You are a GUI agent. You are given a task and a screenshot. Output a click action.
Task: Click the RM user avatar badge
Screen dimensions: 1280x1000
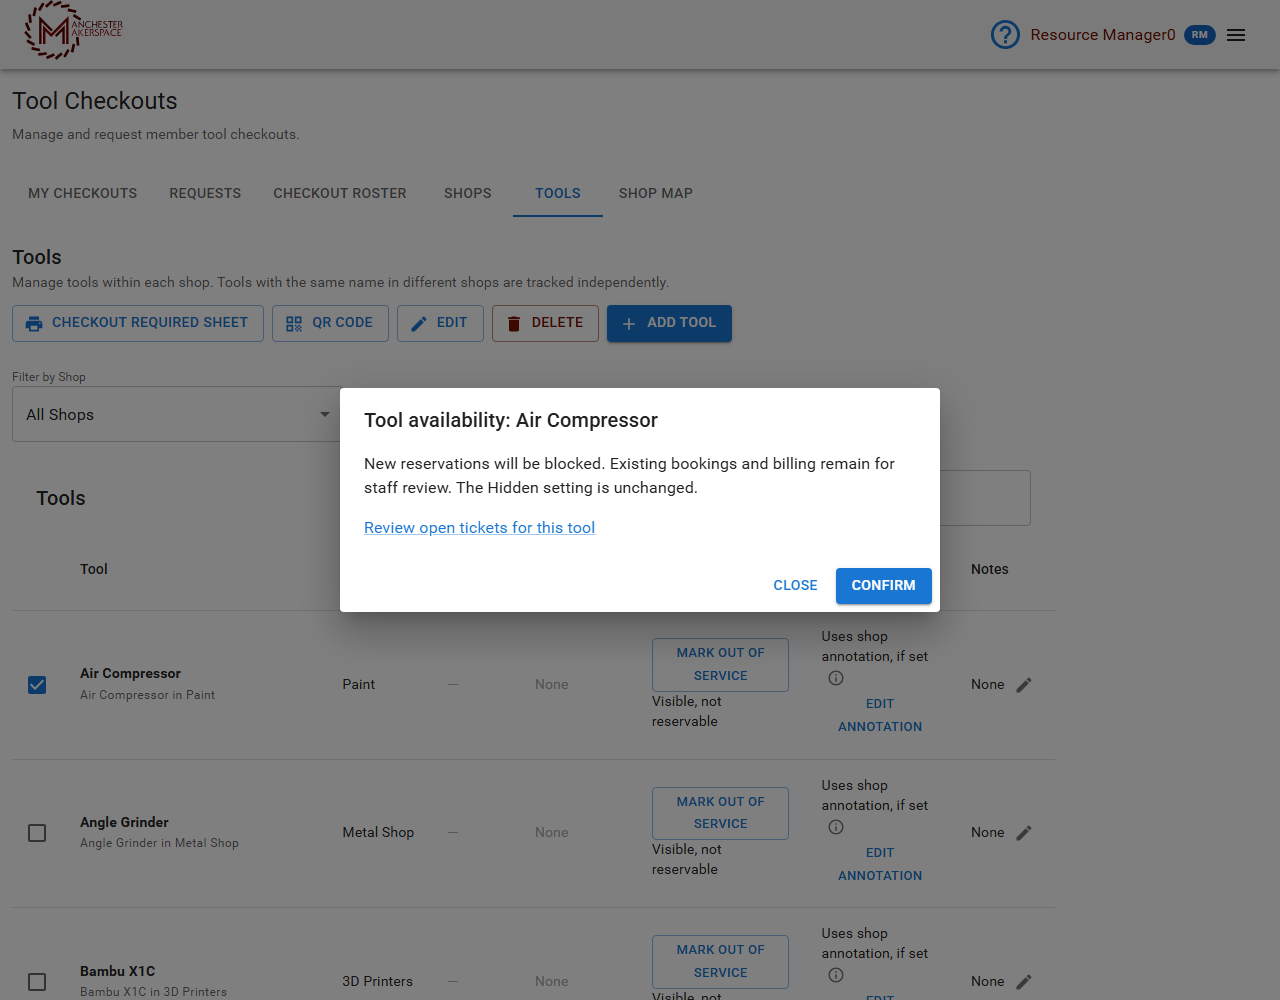pyautogui.click(x=1200, y=35)
